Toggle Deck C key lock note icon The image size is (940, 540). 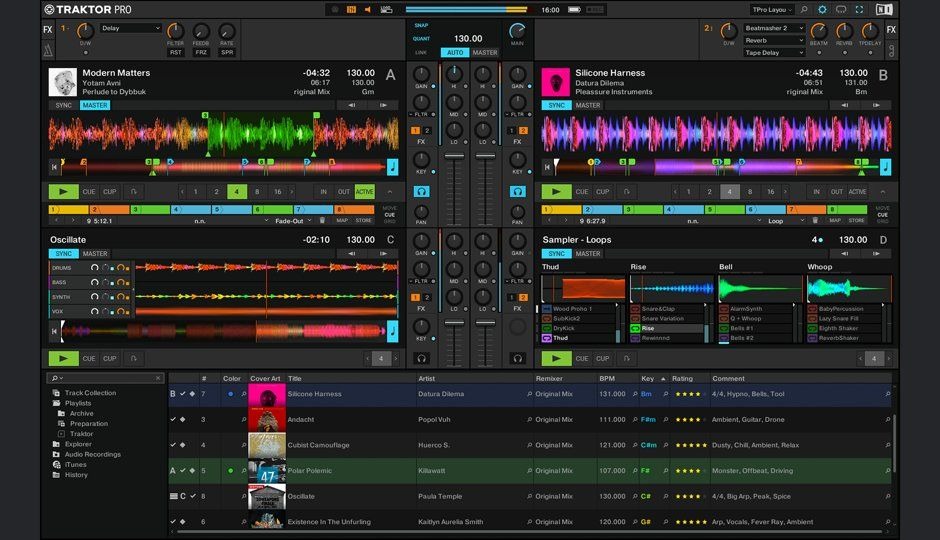click(x=393, y=331)
